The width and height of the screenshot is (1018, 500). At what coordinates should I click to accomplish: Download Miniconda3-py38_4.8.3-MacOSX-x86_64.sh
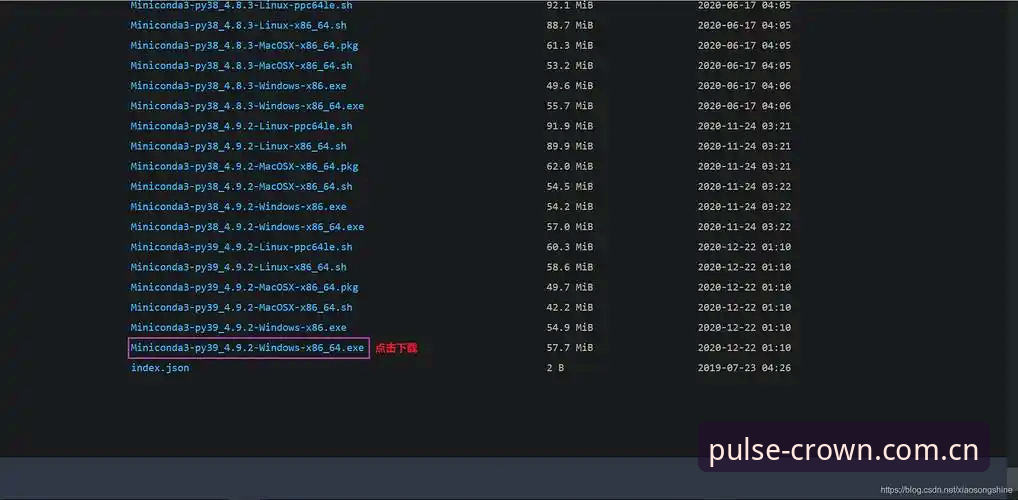pyautogui.click(x=242, y=66)
